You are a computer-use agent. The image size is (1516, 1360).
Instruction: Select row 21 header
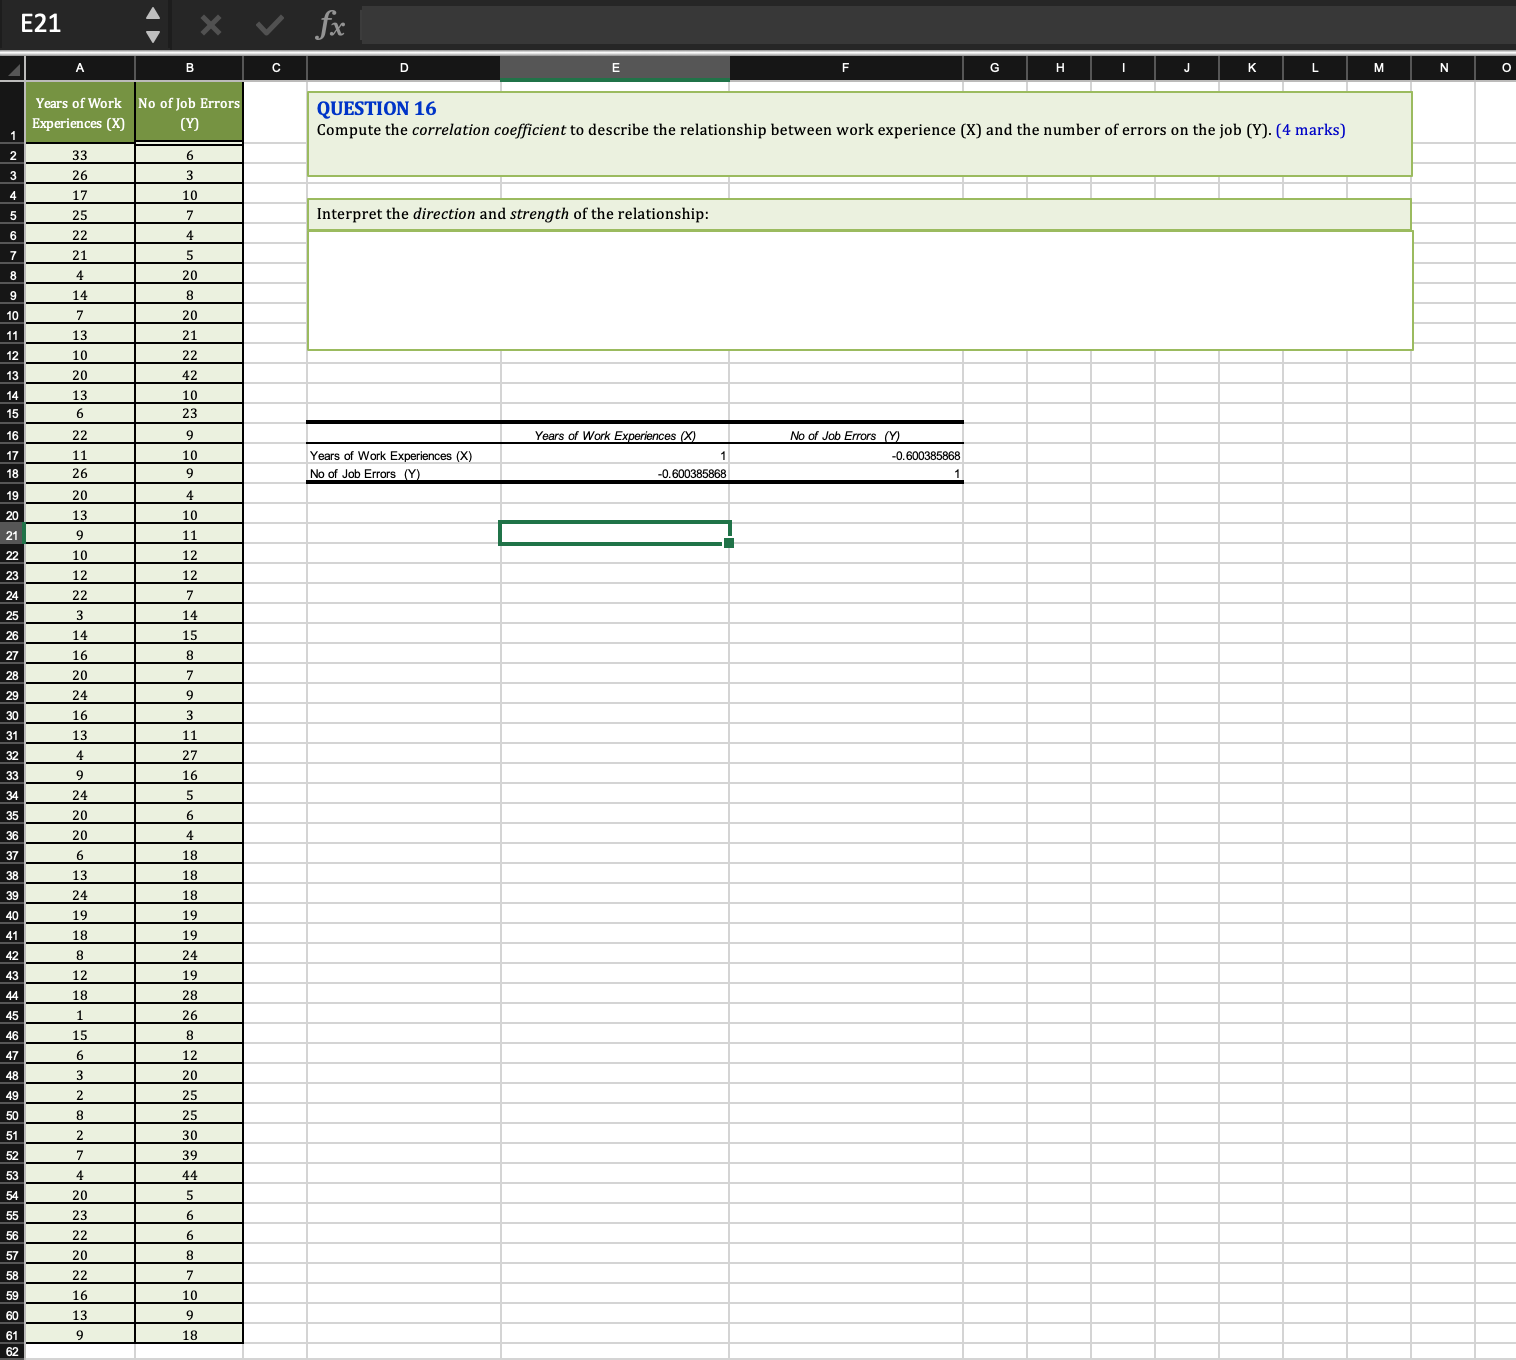click(12, 535)
